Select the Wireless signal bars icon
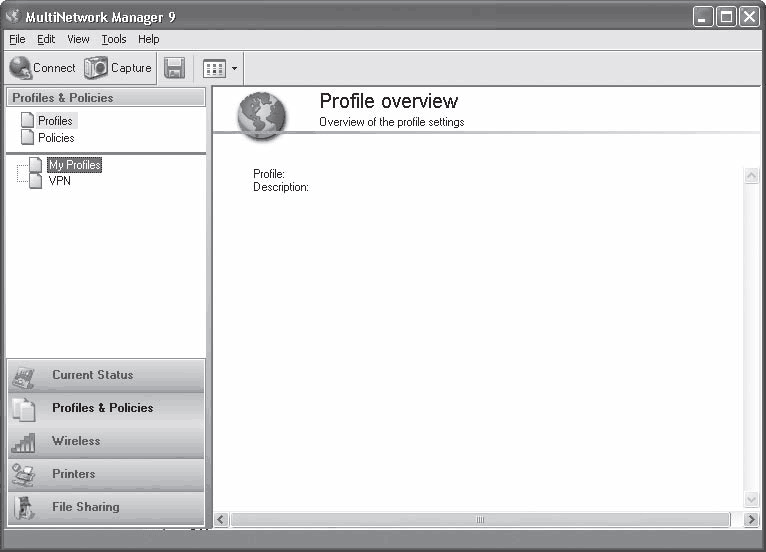766x552 pixels. click(x=23, y=442)
